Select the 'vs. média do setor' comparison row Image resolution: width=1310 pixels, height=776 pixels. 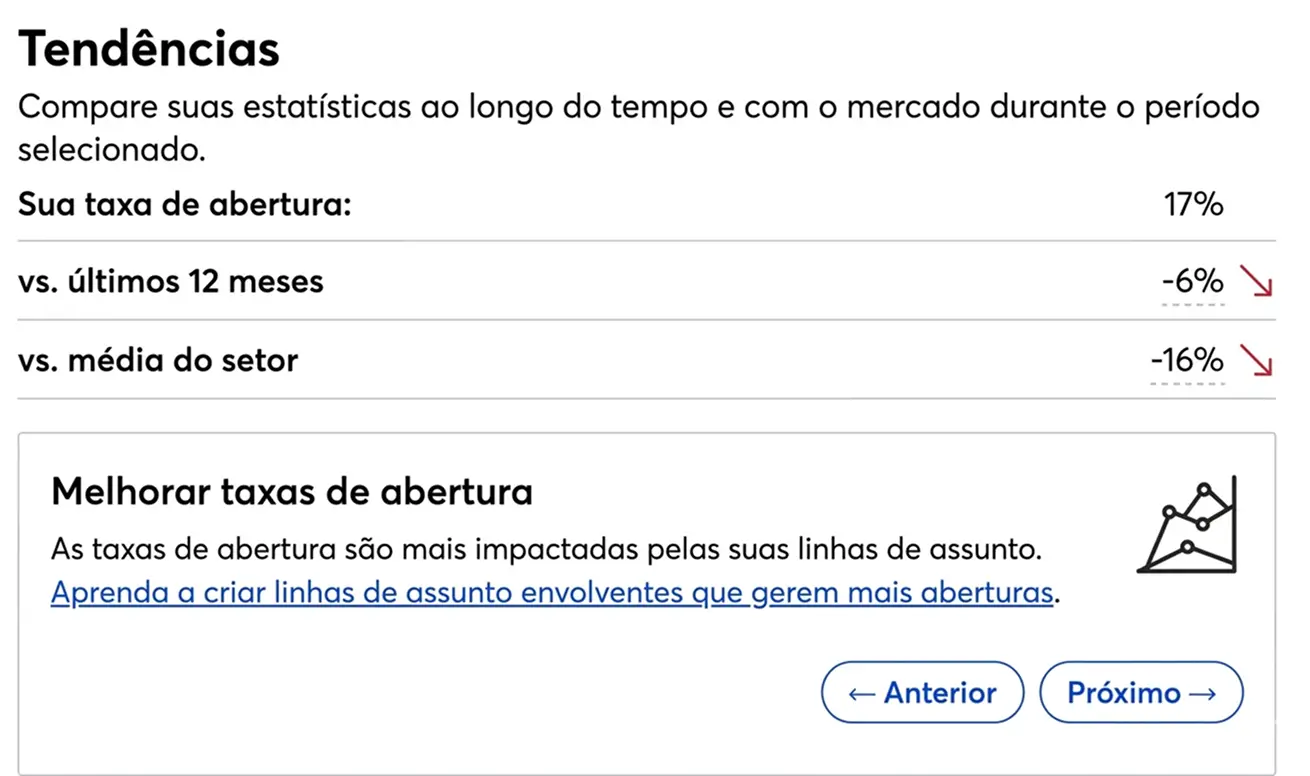[x=158, y=361]
